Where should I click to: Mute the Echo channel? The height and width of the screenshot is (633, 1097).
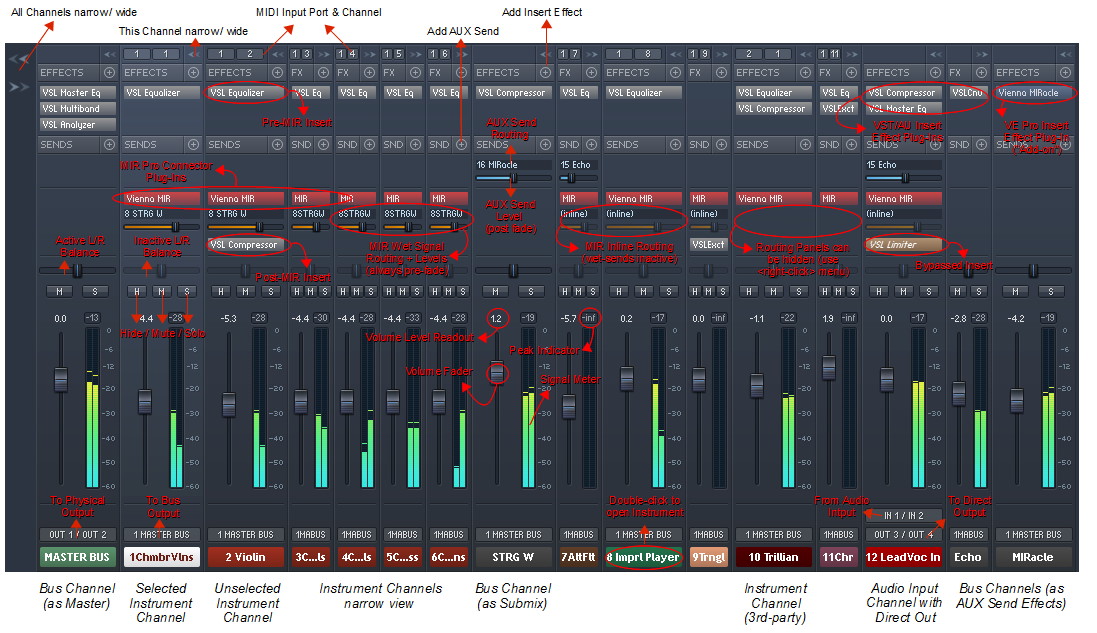[x=958, y=291]
